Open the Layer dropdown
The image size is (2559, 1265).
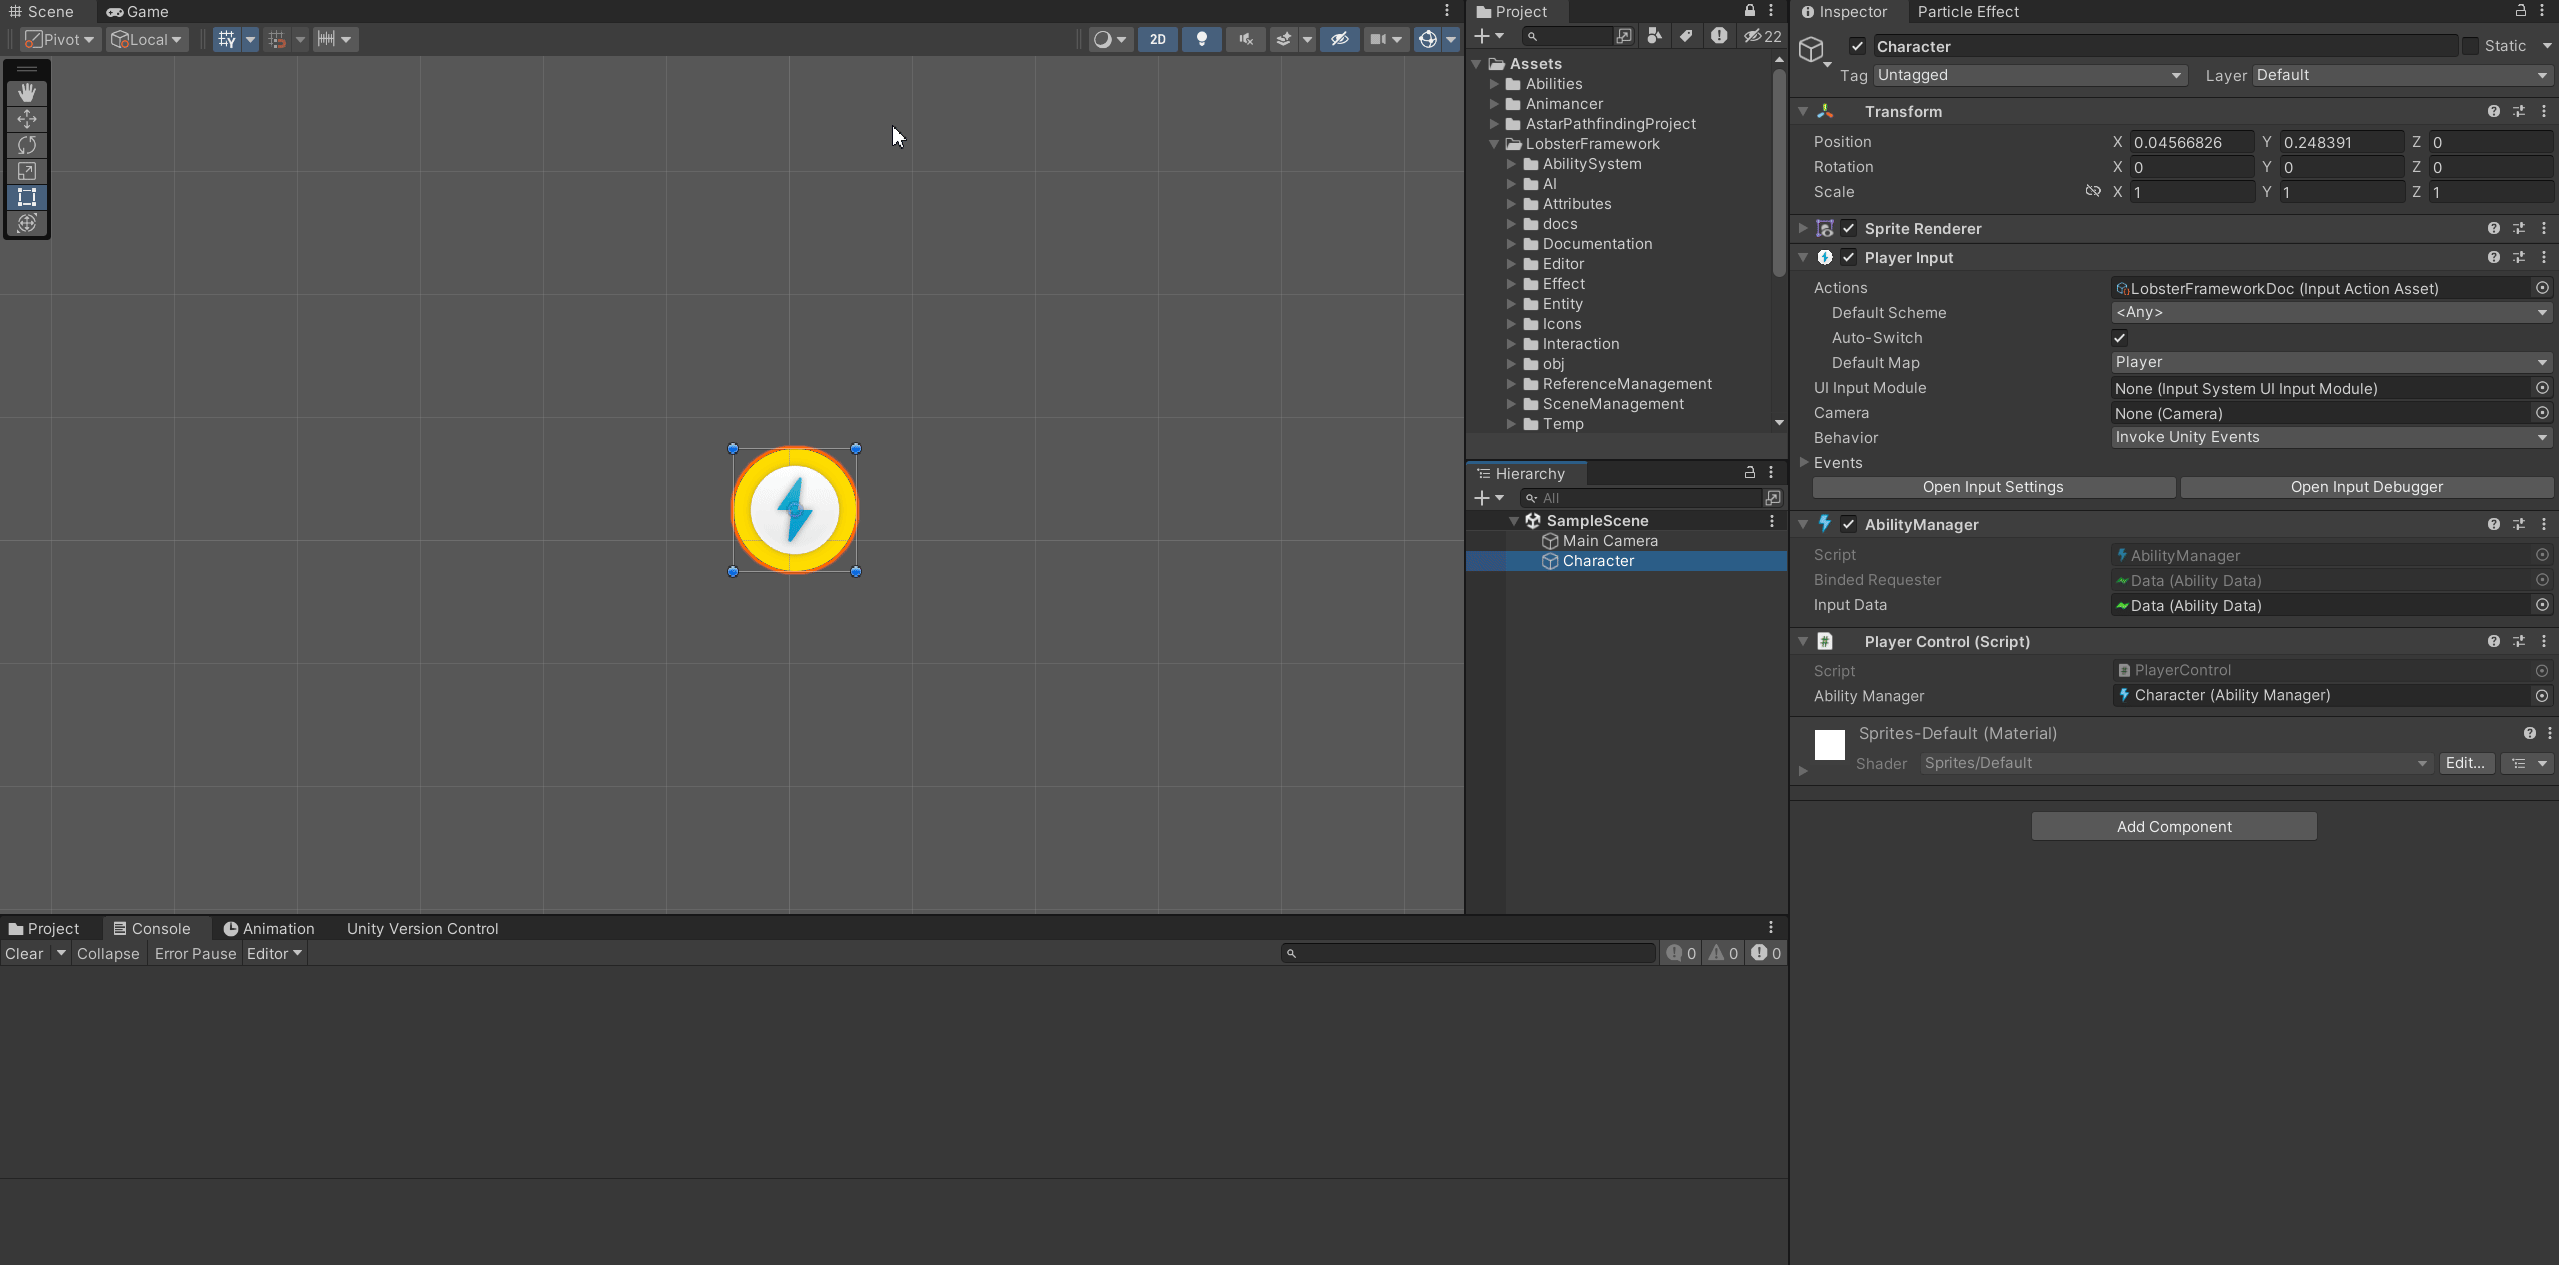pyautogui.click(x=2402, y=75)
